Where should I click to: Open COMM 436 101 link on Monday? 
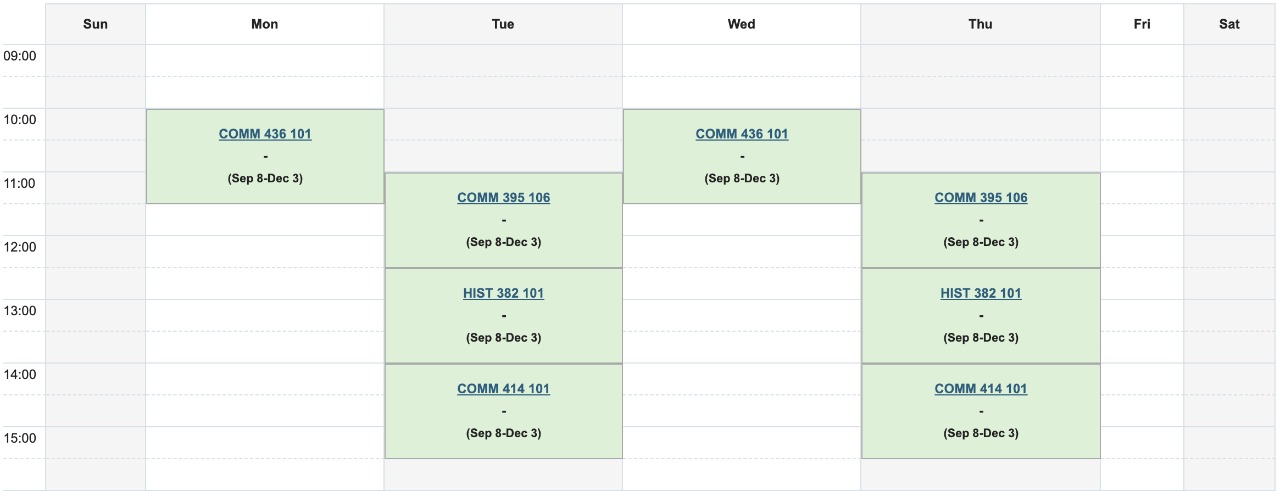click(x=265, y=134)
